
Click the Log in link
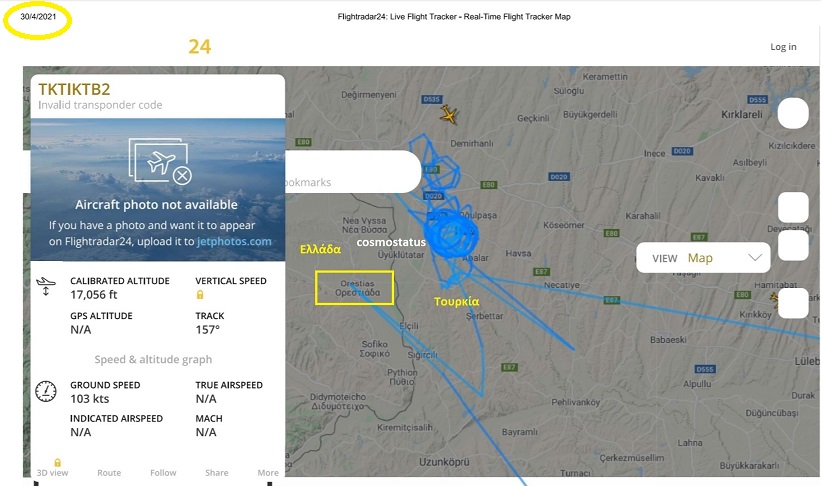pos(783,47)
